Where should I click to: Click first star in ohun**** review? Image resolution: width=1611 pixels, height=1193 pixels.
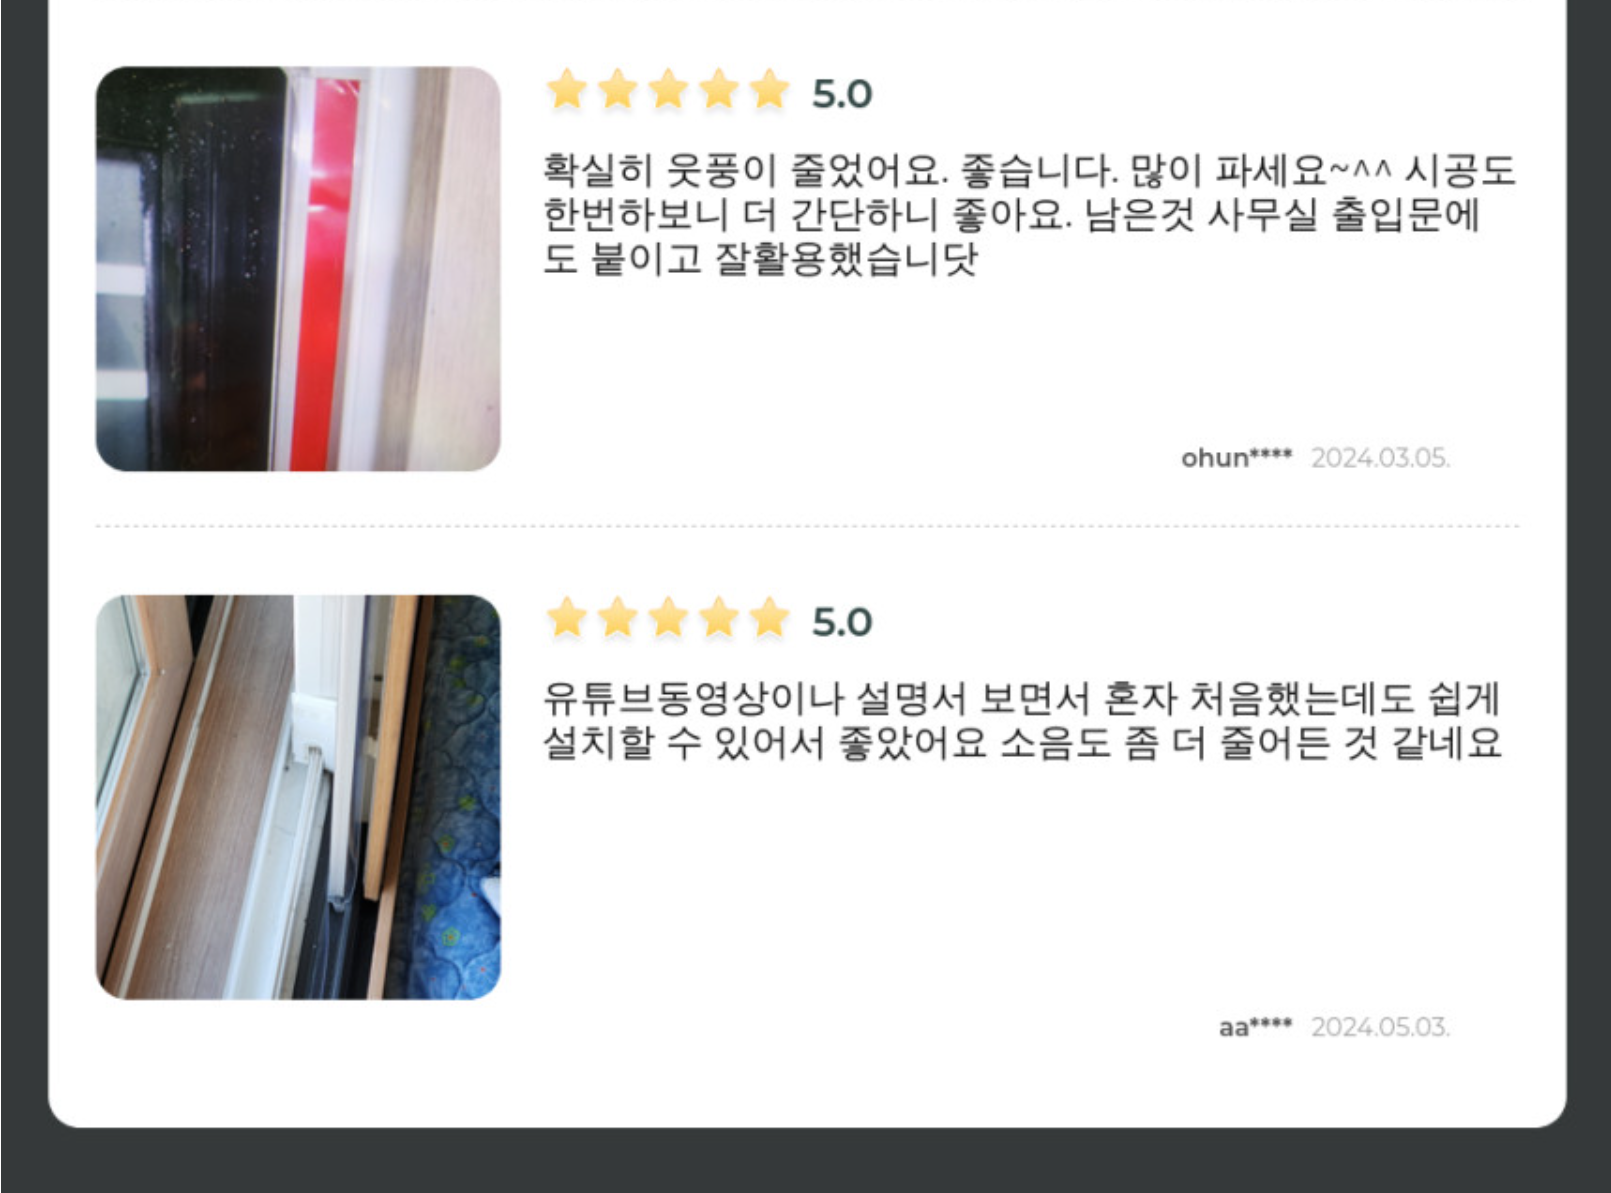pyautogui.click(x=567, y=90)
